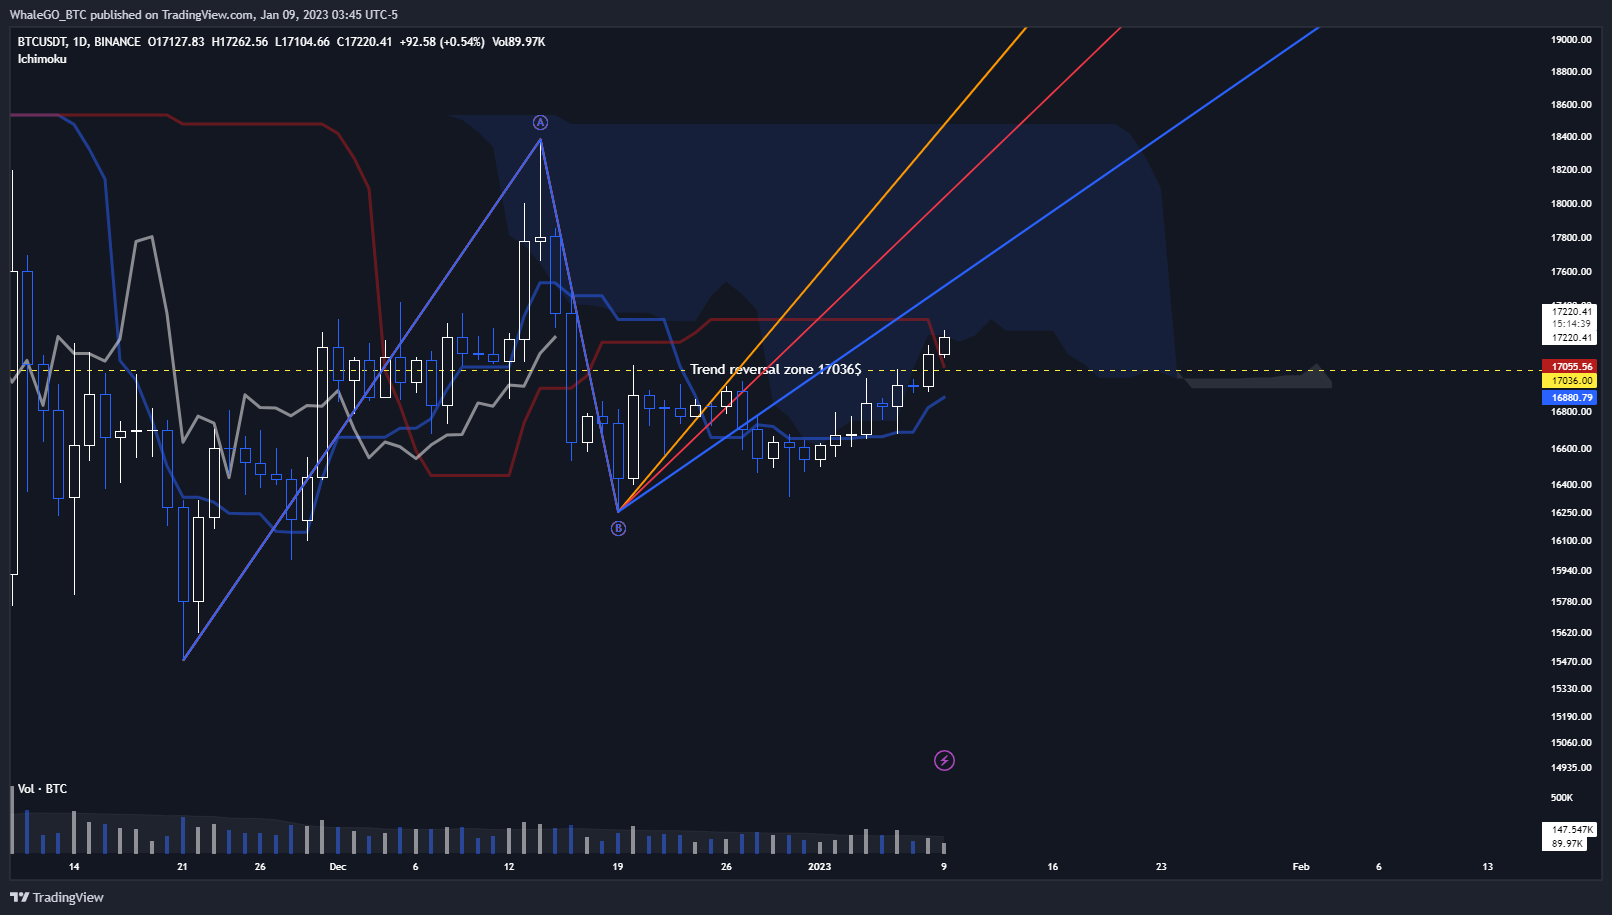
Task: Click the Ichimoku indicator label
Action: (42, 59)
